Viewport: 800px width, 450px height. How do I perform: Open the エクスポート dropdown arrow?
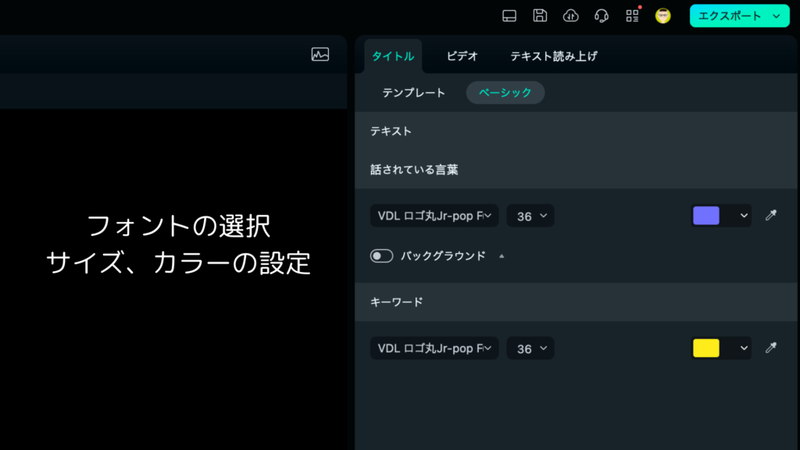pos(777,16)
